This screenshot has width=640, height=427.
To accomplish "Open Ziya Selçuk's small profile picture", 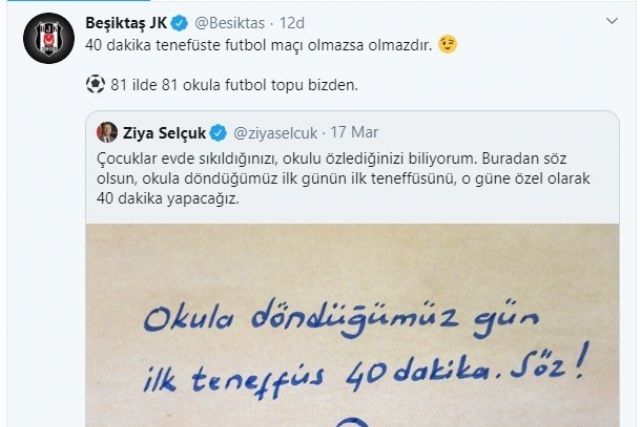I will 107,132.
